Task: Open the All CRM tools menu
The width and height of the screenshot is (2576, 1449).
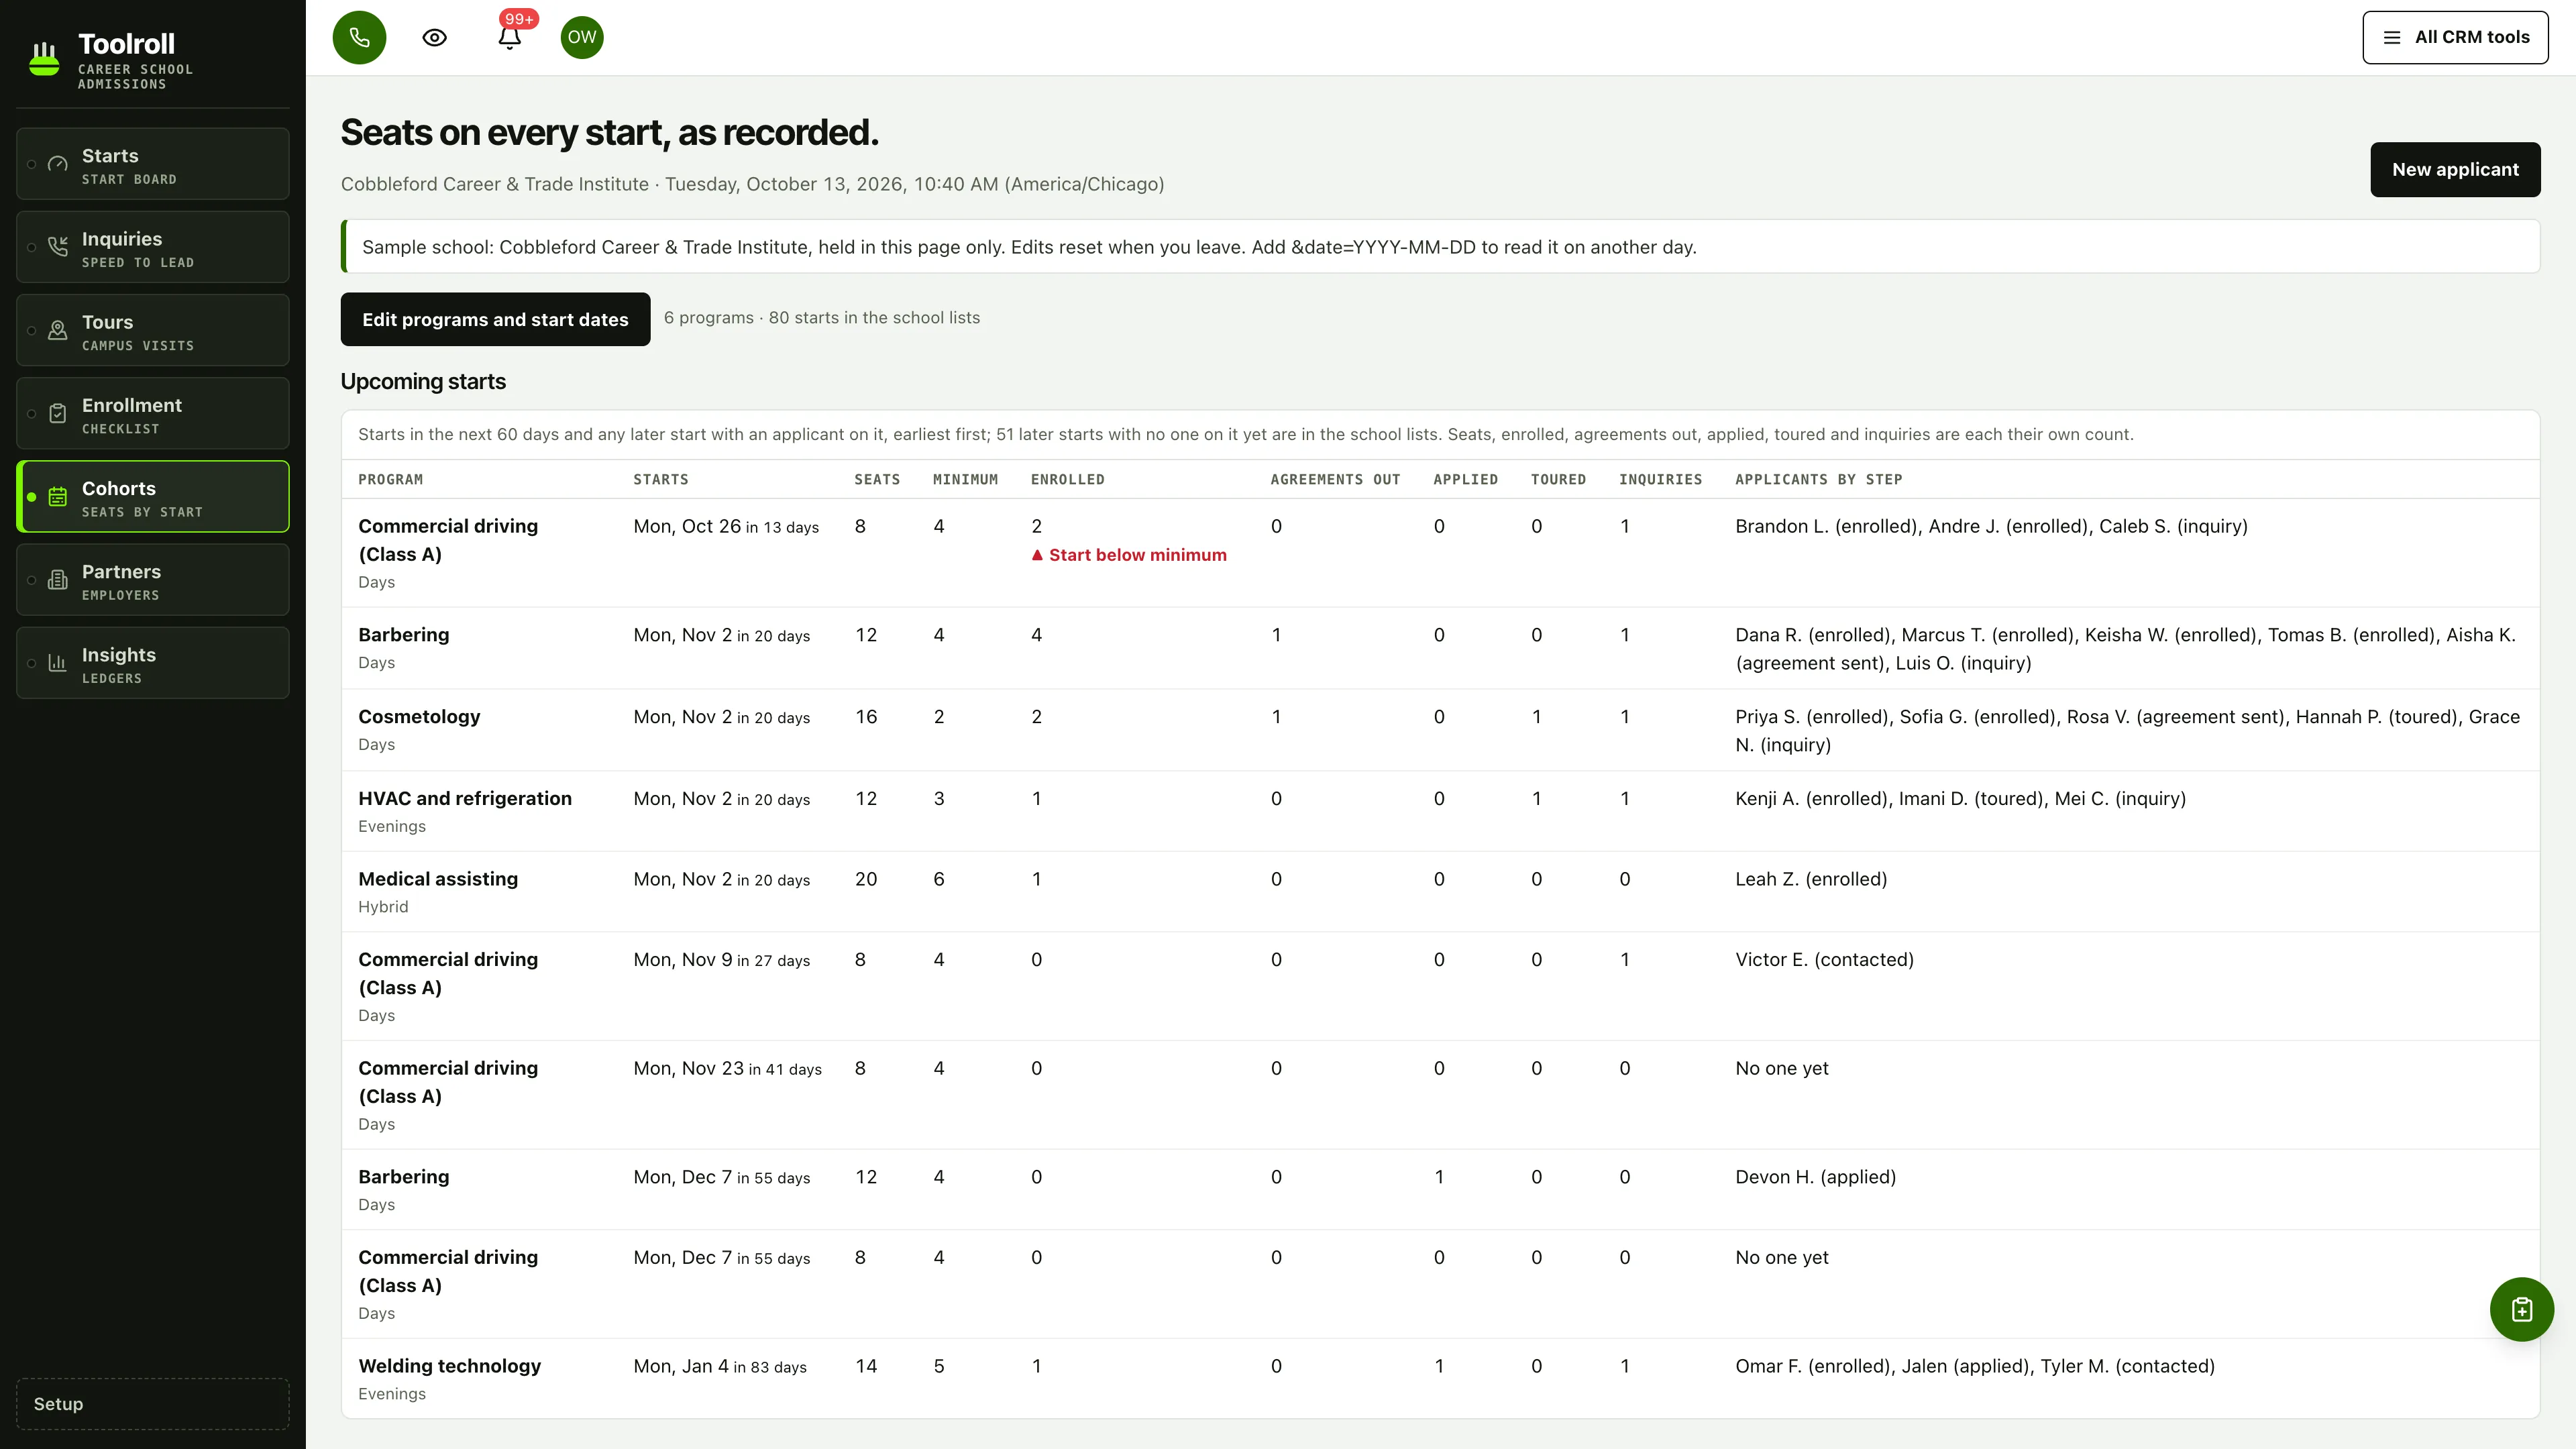Action: point(2455,38)
